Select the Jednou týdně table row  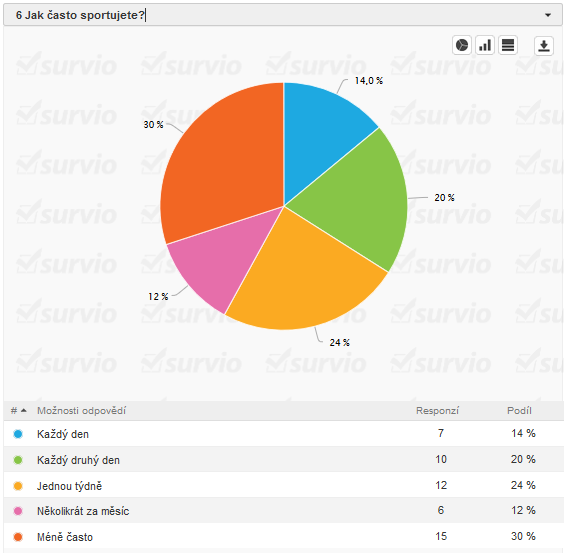point(284,485)
